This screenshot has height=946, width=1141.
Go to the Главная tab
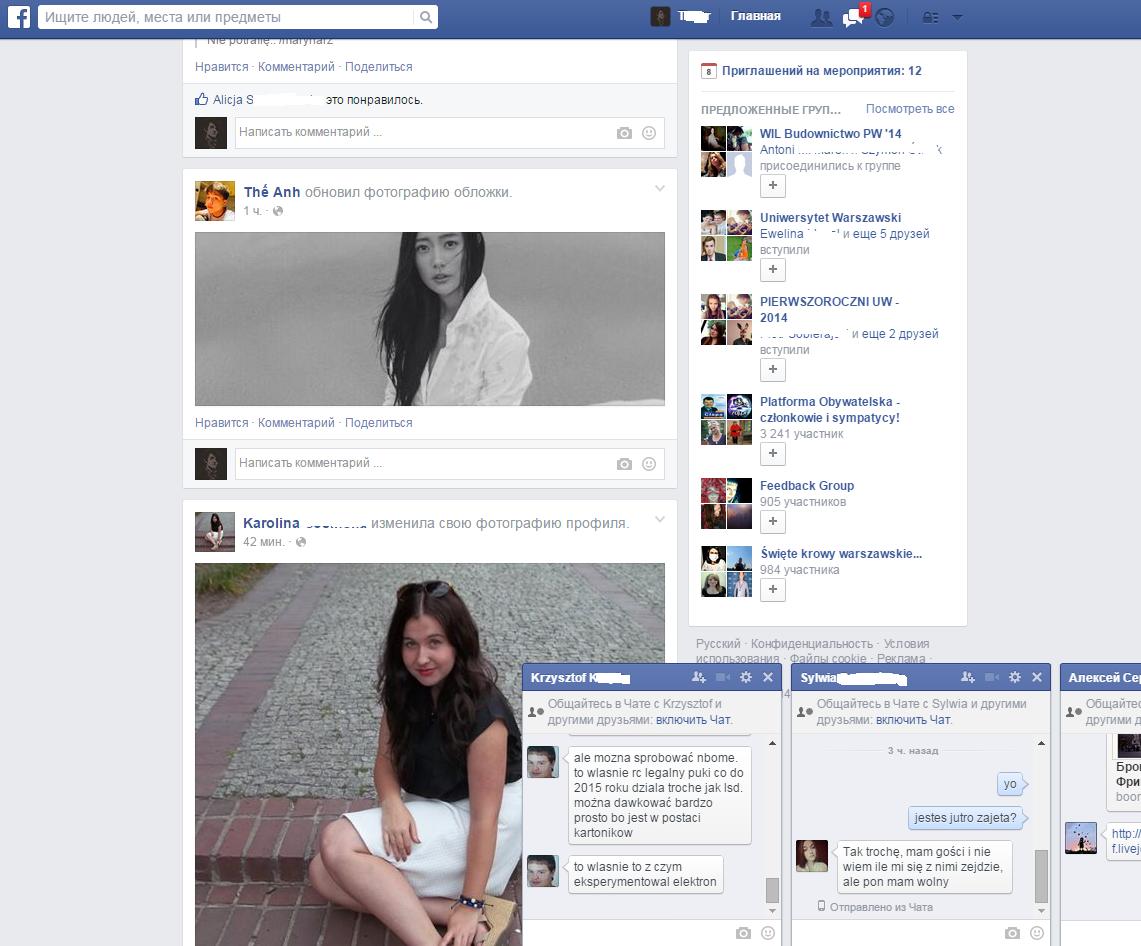point(755,16)
